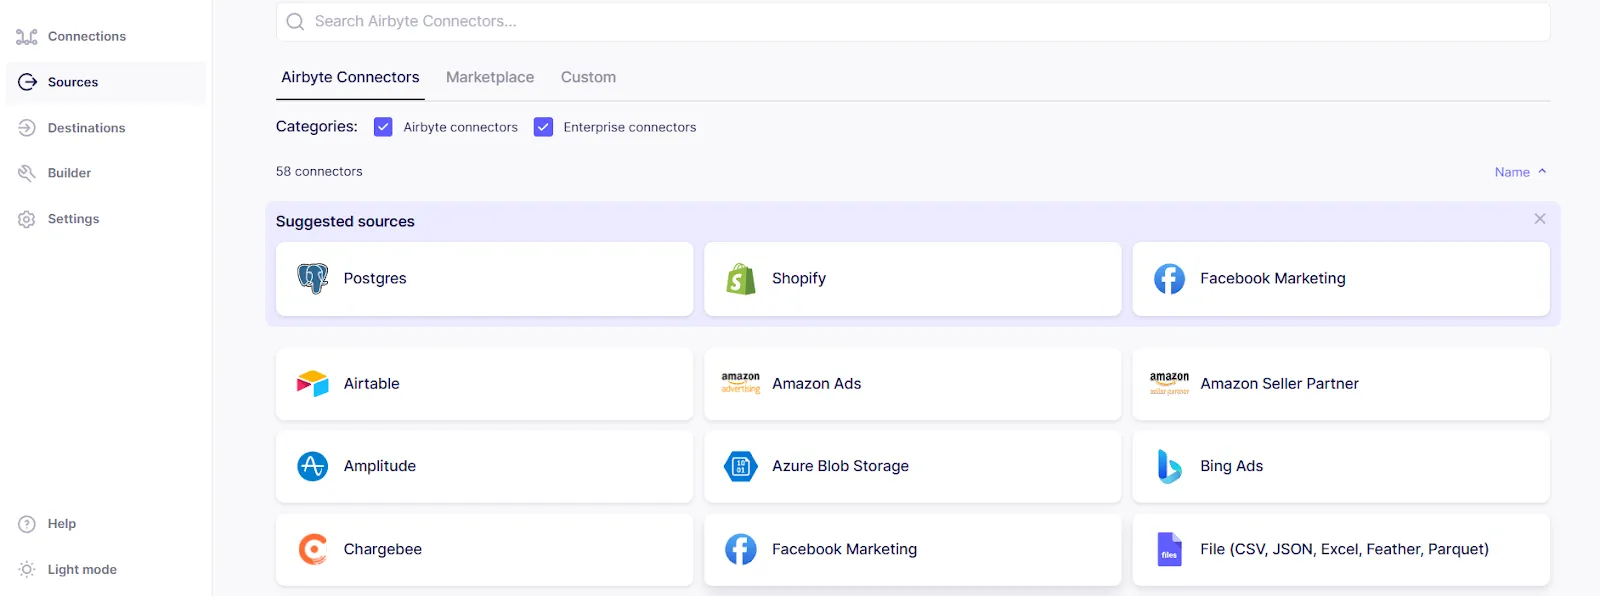This screenshot has width=1600, height=596.
Task: Uncheck the Airbyte connectors checkbox
Action: (383, 127)
